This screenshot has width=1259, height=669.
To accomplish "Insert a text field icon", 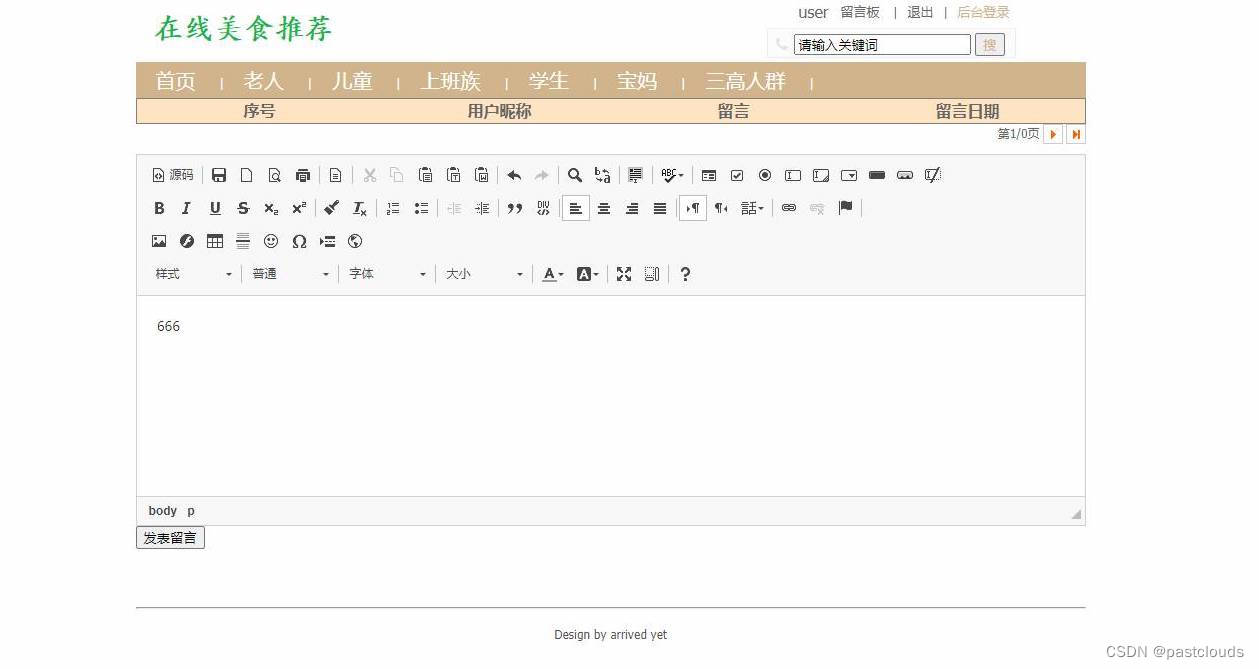I will tap(793, 175).
